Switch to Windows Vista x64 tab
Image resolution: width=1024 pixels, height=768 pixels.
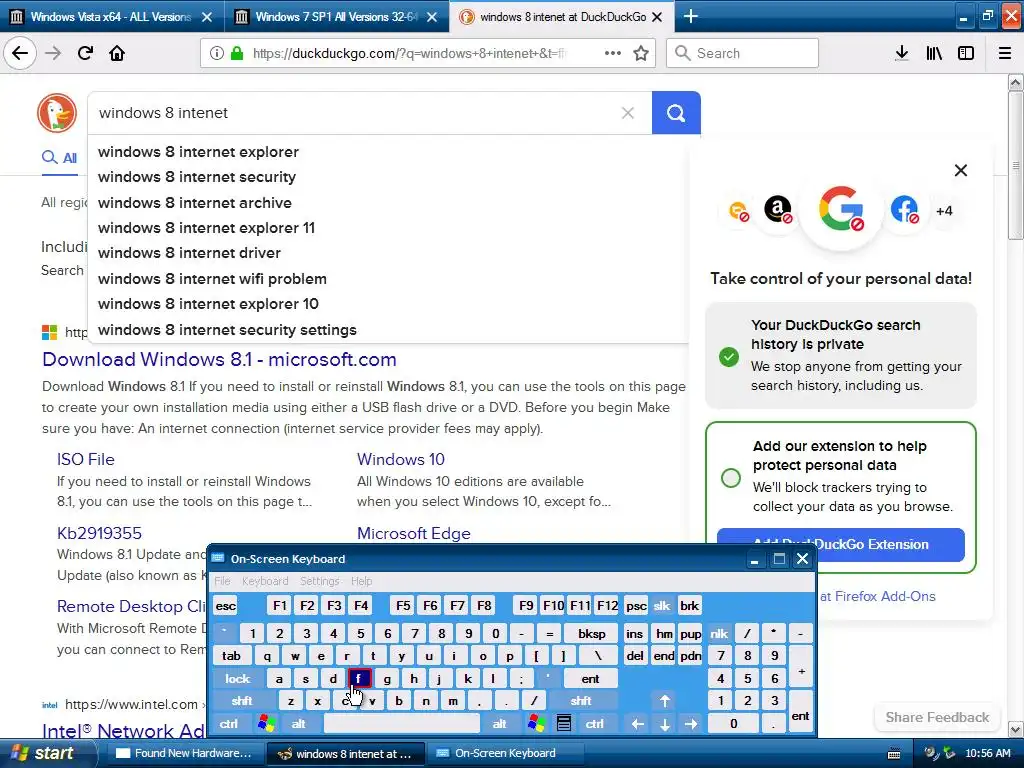[x=111, y=16]
